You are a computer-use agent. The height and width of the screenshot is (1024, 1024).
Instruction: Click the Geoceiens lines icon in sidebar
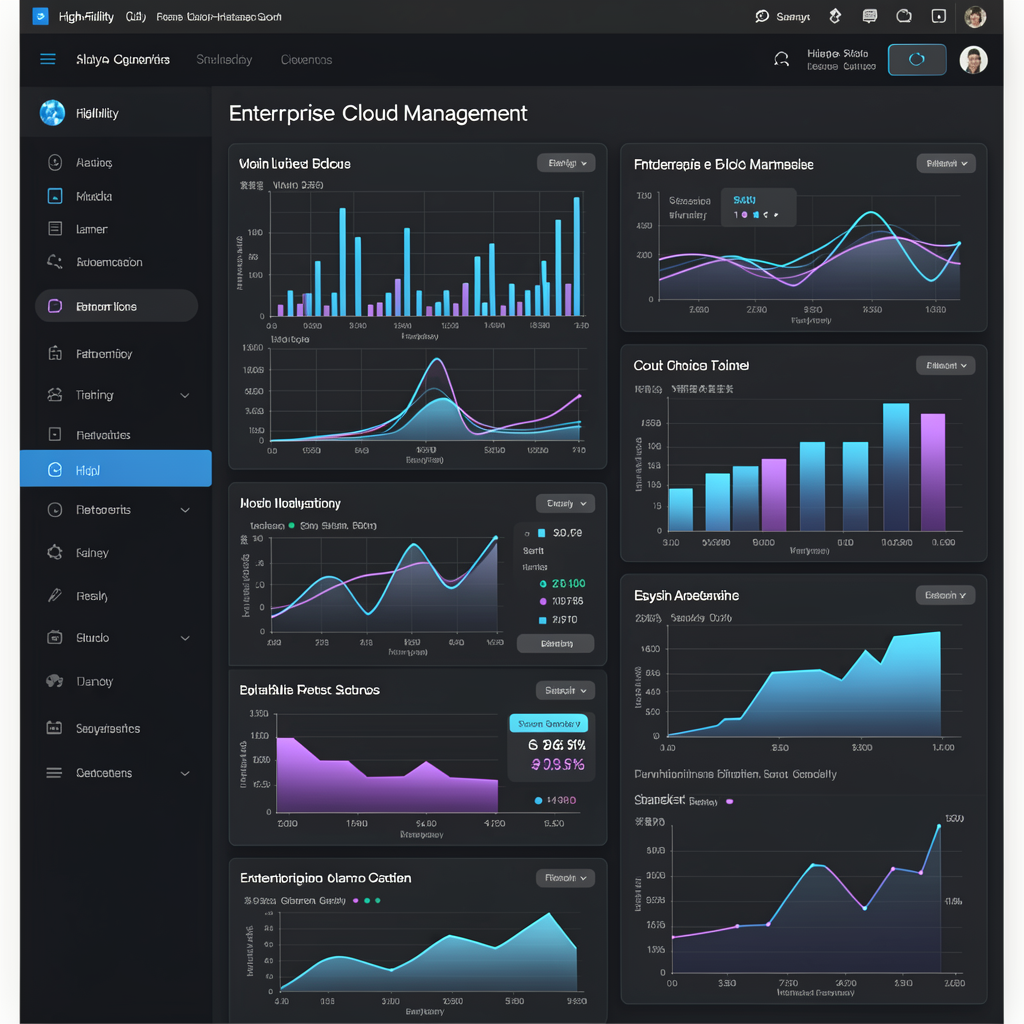(x=54, y=773)
